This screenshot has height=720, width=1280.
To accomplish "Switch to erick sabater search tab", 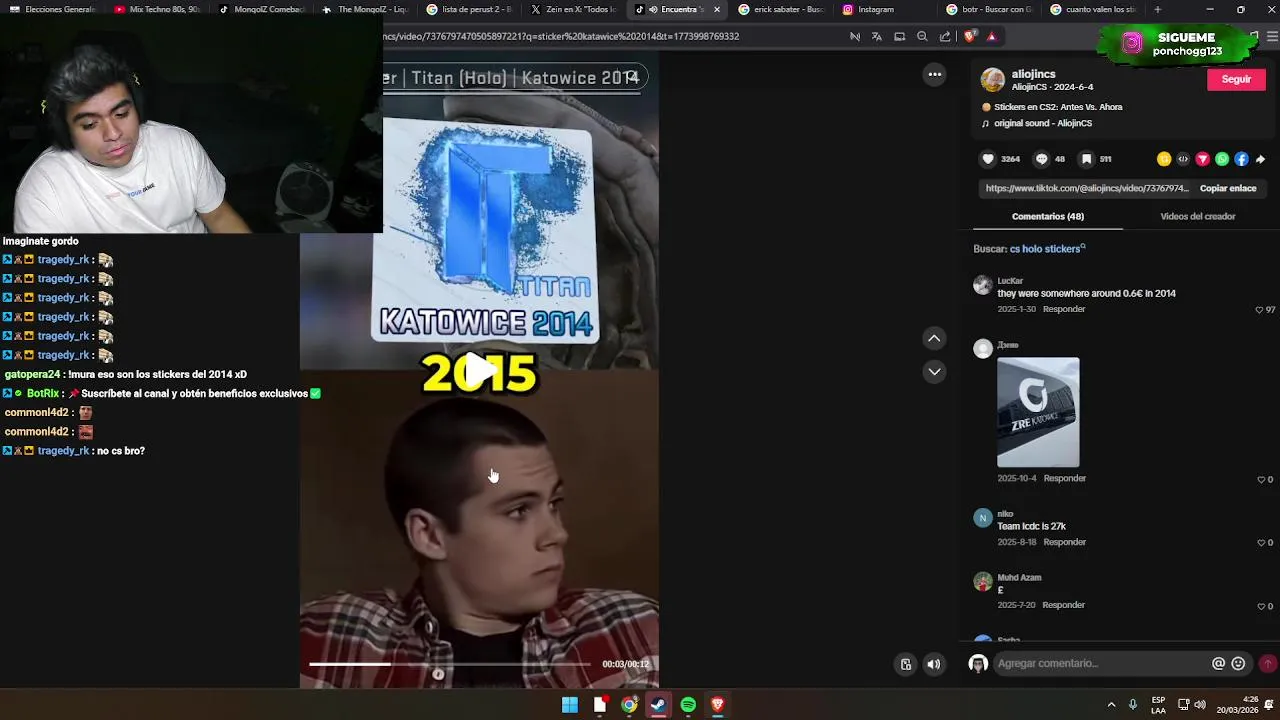I will coord(783,9).
